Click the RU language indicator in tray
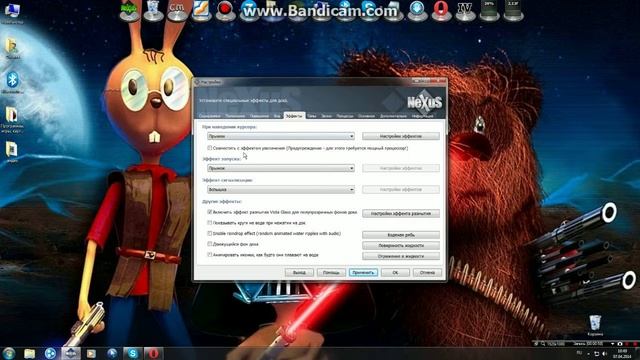This screenshot has width=640, height=360. point(579,353)
